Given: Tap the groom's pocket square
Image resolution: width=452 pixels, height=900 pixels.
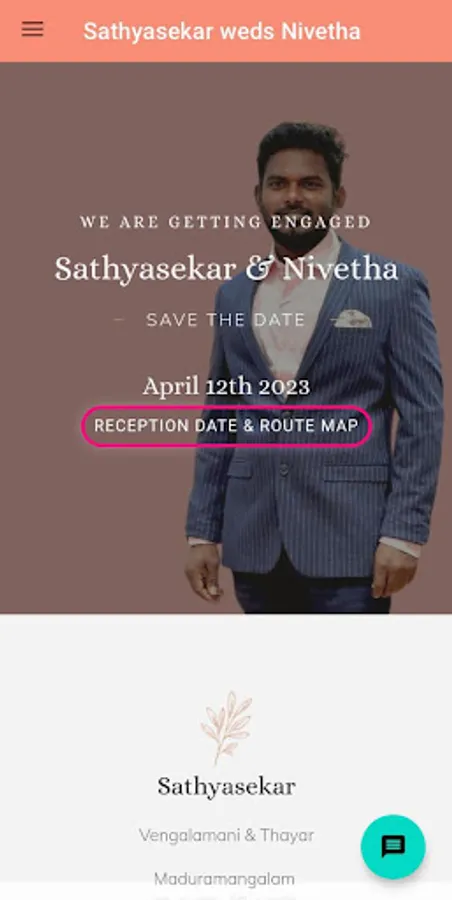Looking at the screenshot, I should pyautogui.click(x=353, y=319).
